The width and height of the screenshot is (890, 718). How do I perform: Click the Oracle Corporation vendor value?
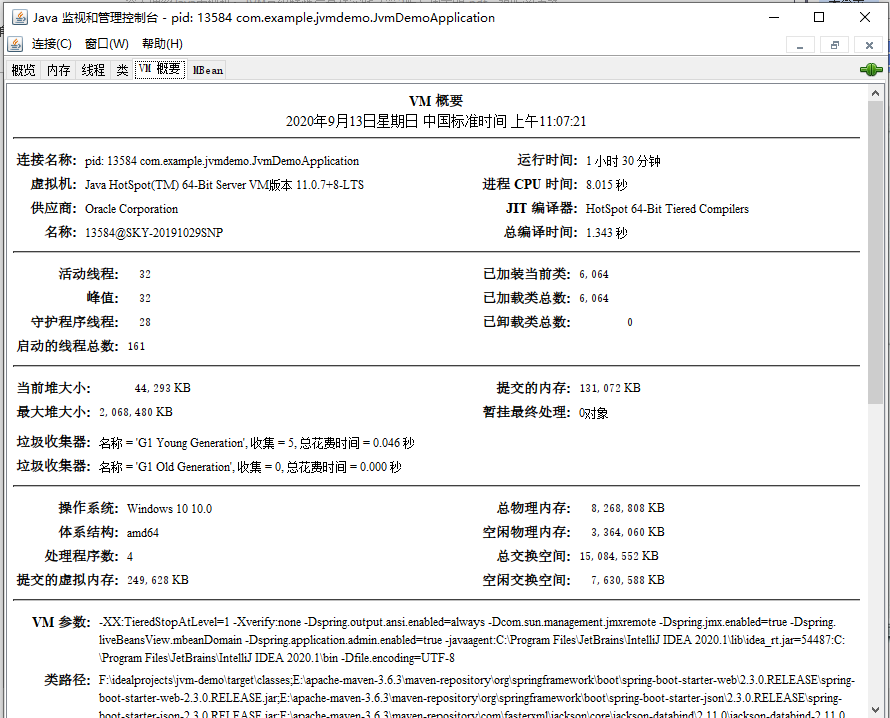pos(132,209)
